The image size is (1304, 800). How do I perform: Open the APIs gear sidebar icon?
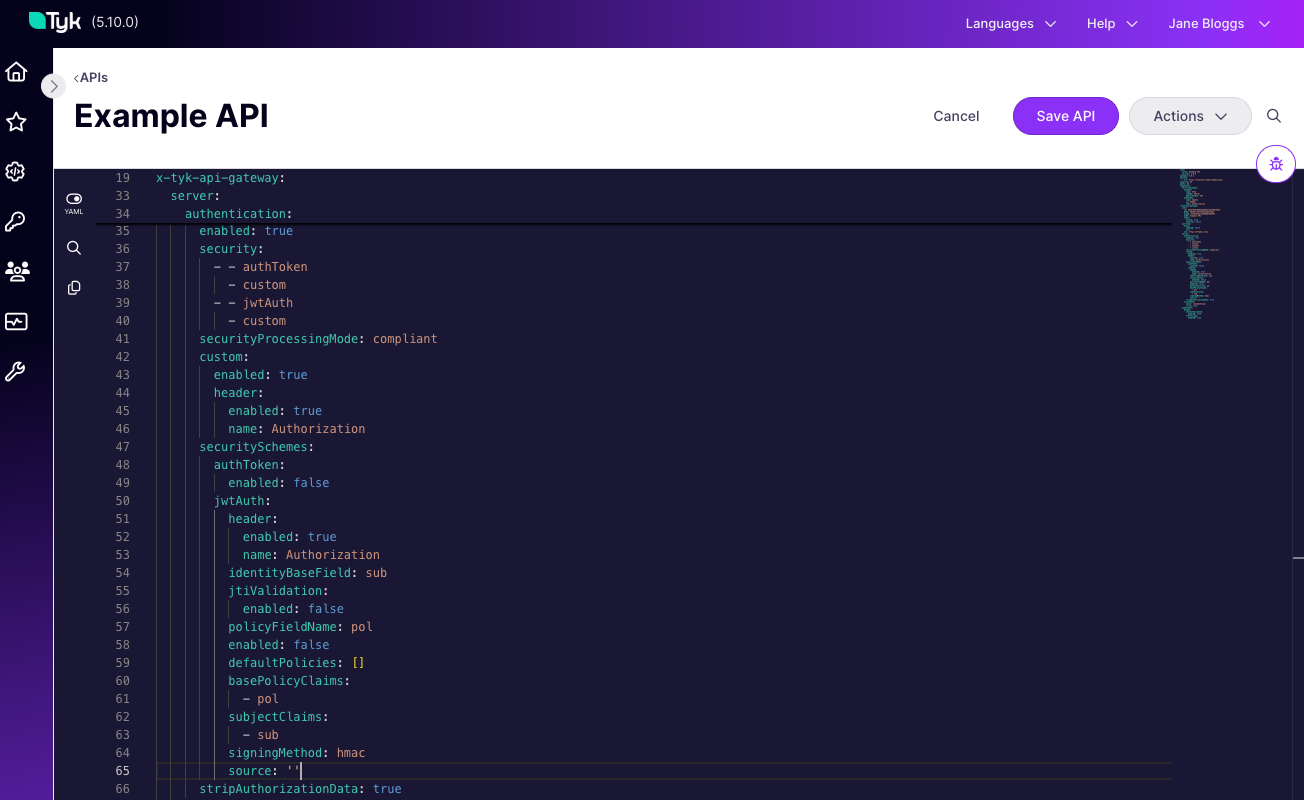tap(16, 172)
